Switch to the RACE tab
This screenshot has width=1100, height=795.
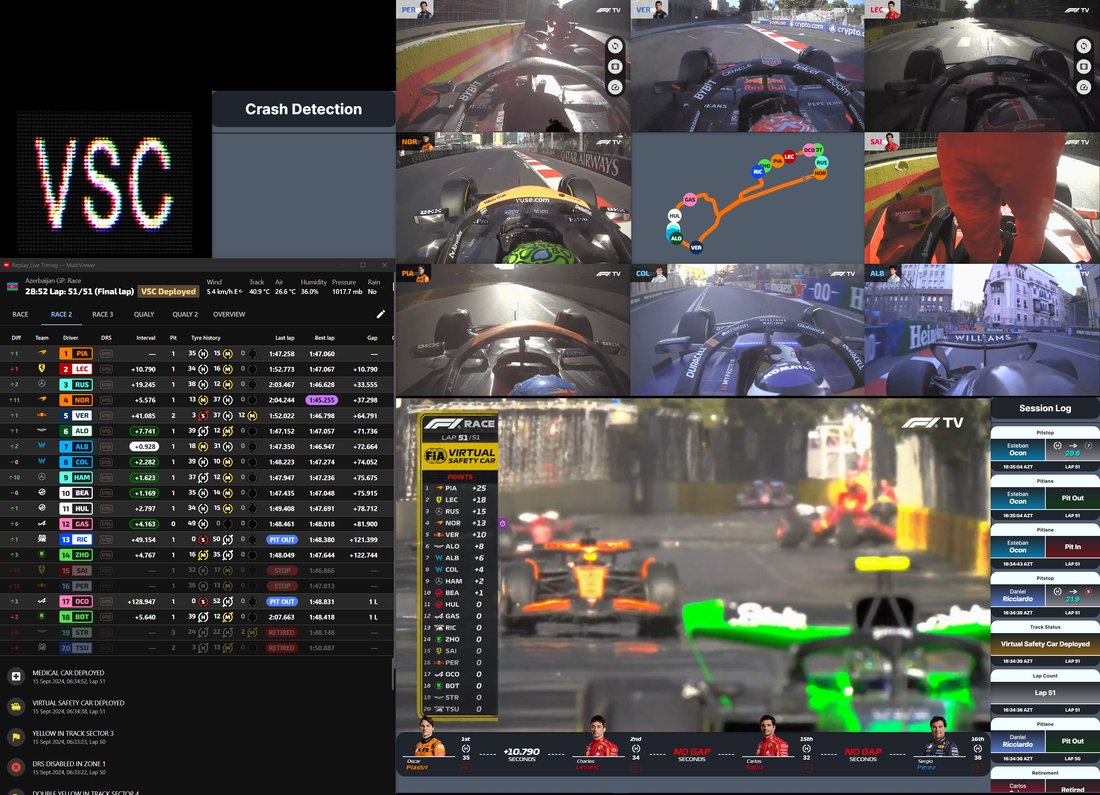click(20, 314)
